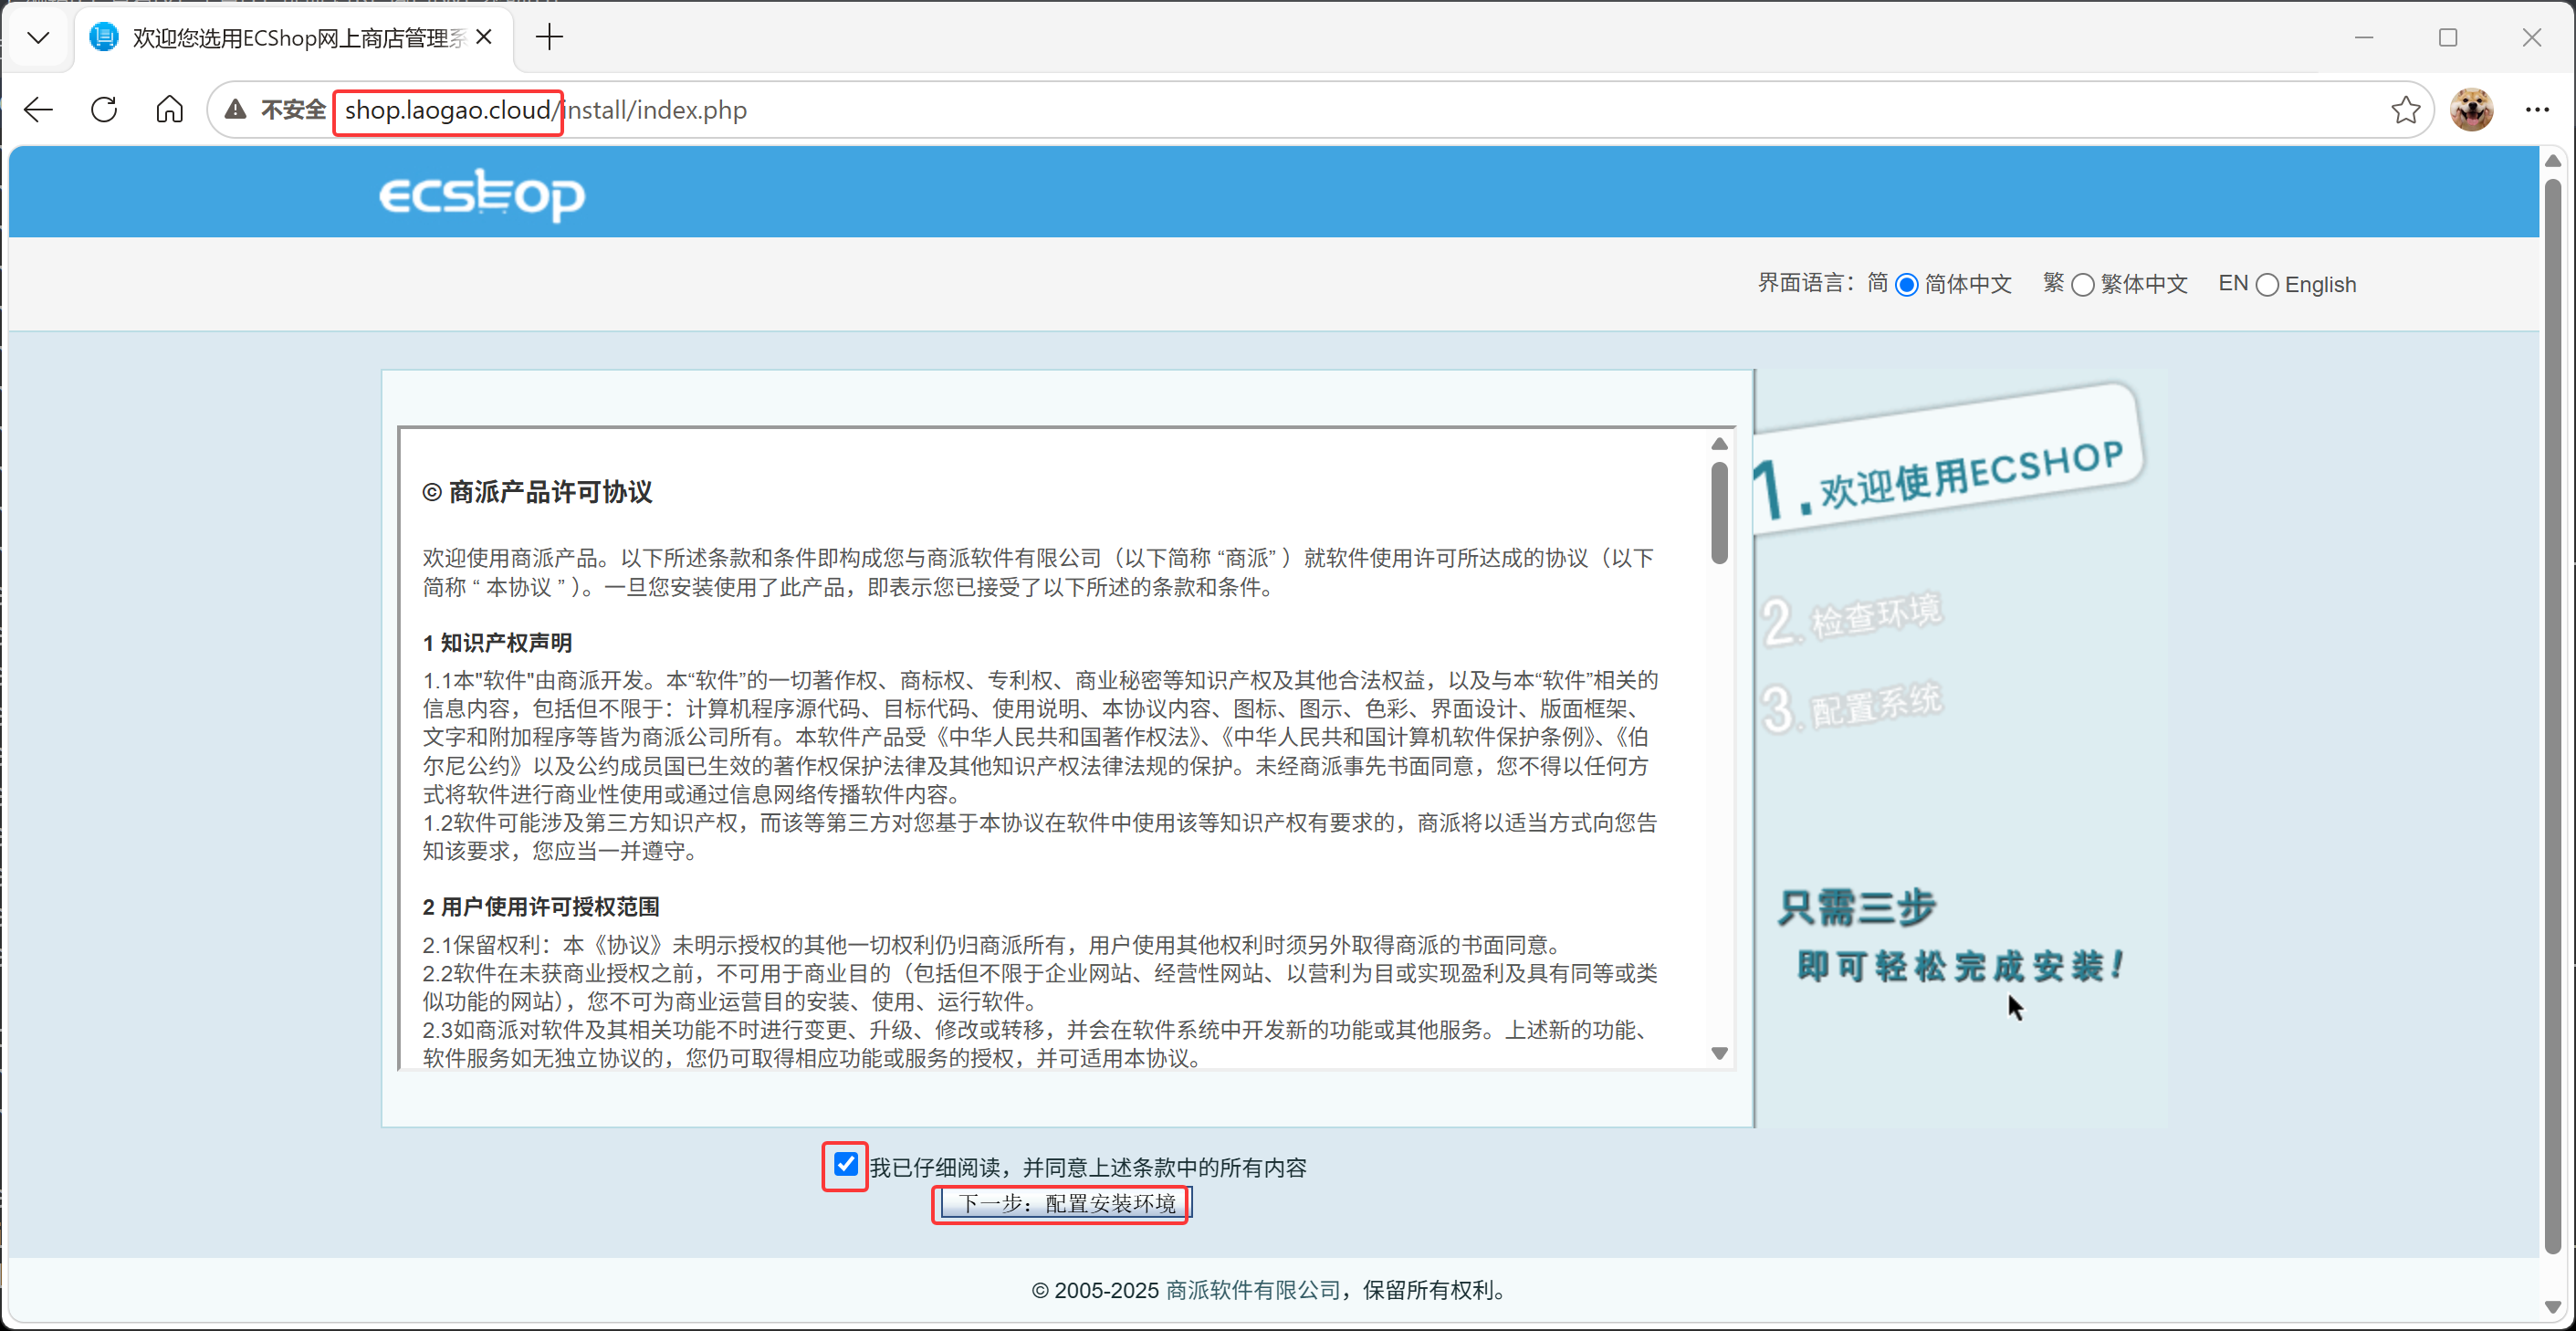The height and width of the screenshot is (1331, 2576).
Task: Click 下一步：配置安装环境 button
Action: pyautogui.click(x=1066, y=1203)
